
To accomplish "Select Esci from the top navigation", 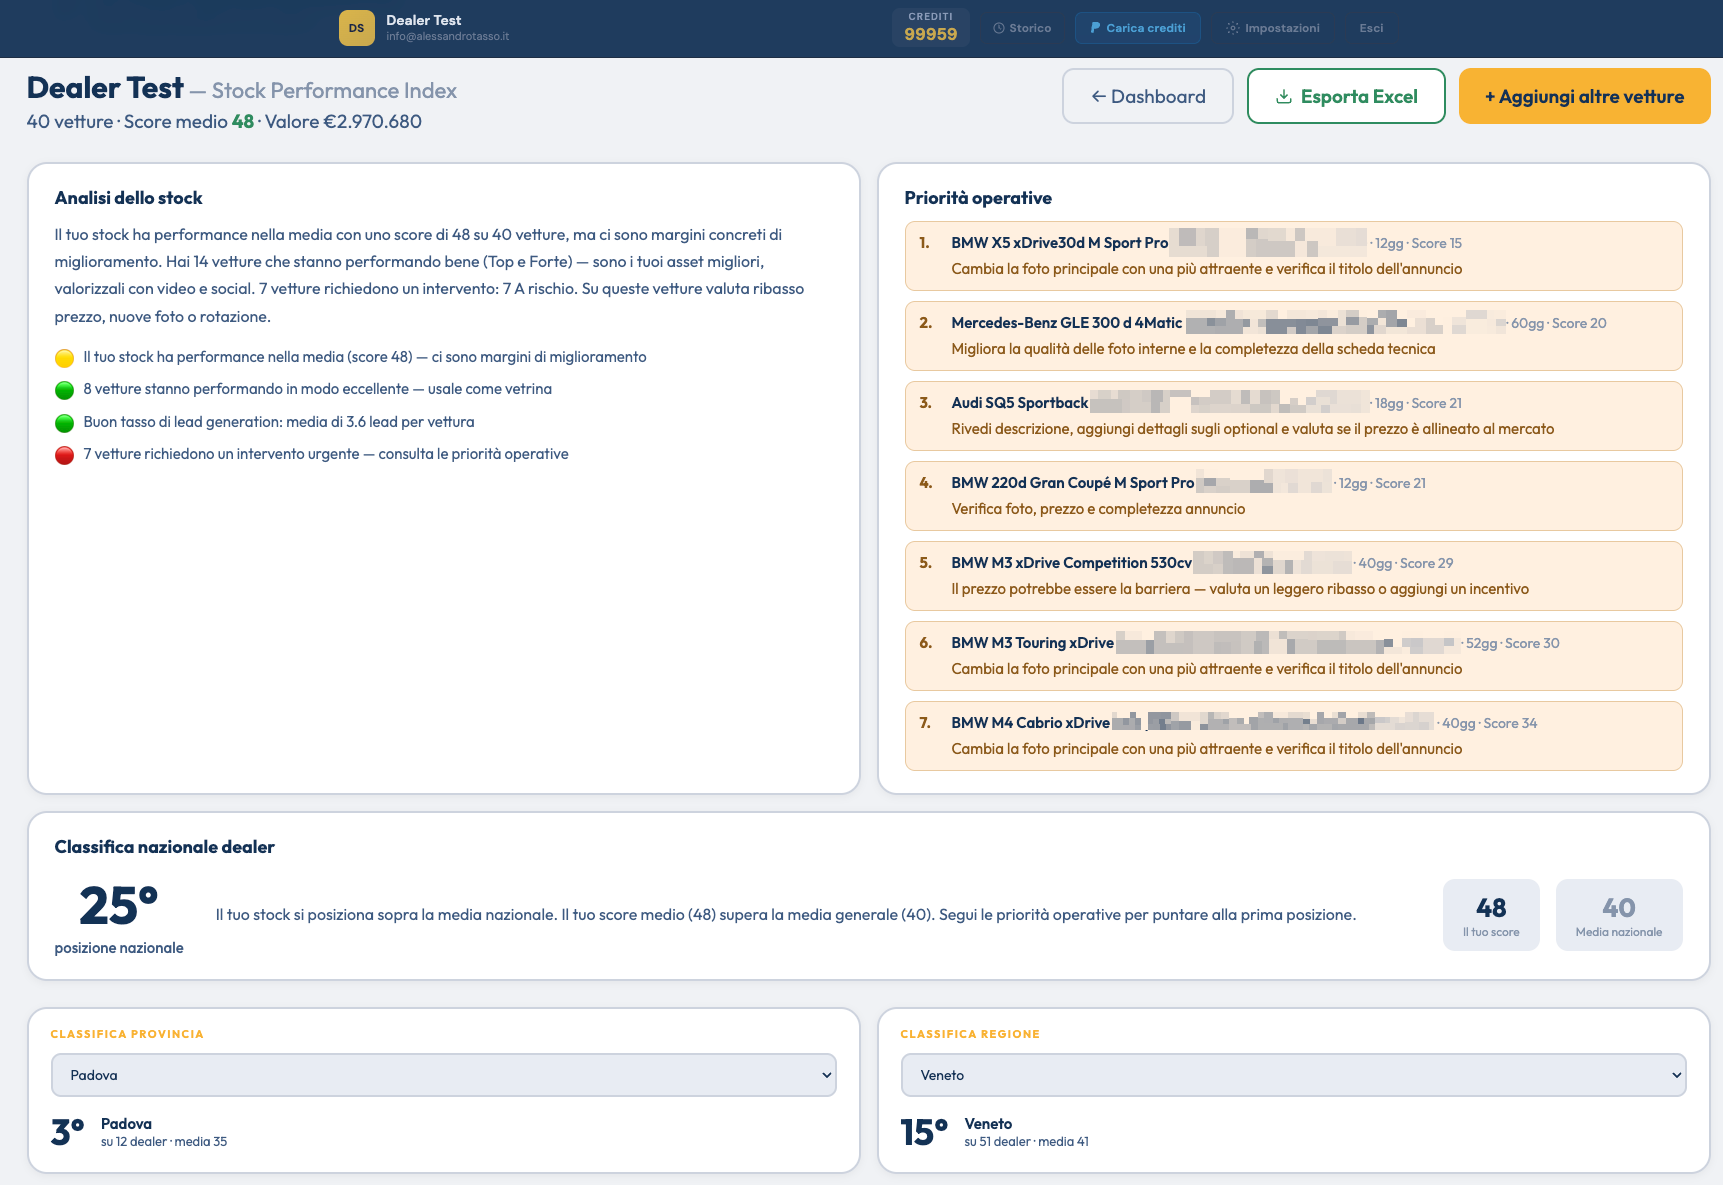I will point(1370,28).
